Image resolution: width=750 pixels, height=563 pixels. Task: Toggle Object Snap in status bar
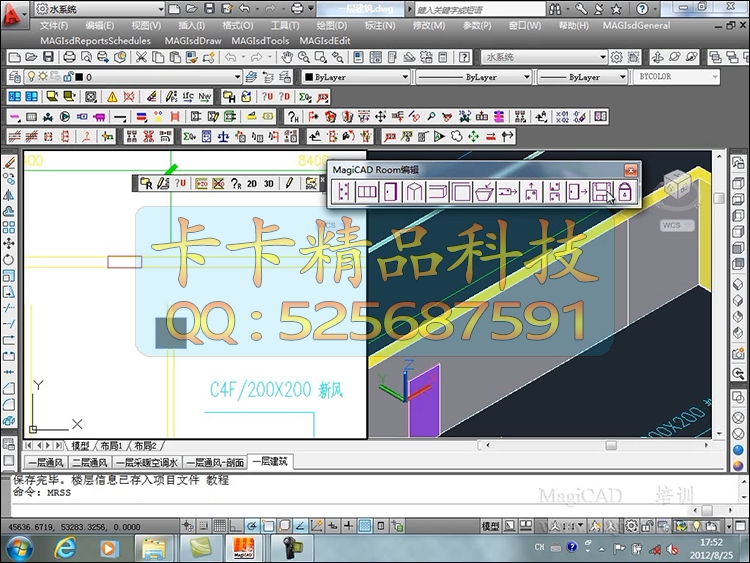point(268,526)
